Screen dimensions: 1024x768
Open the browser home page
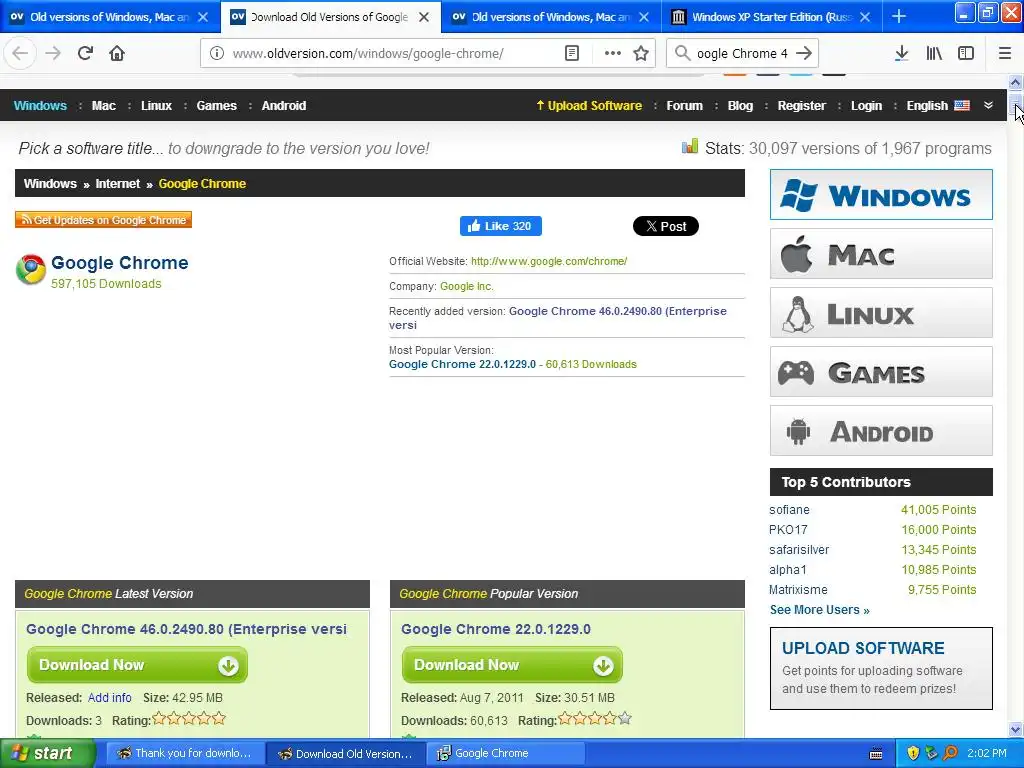point(117,53)
